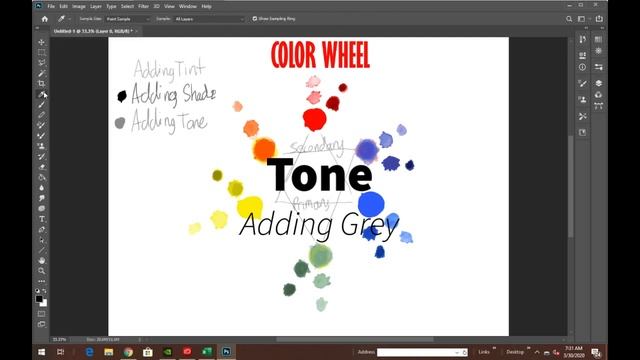This screenshot has height=360, width=640.
Task: Reset default foreground and background colors
Action: tap(38, 291)
